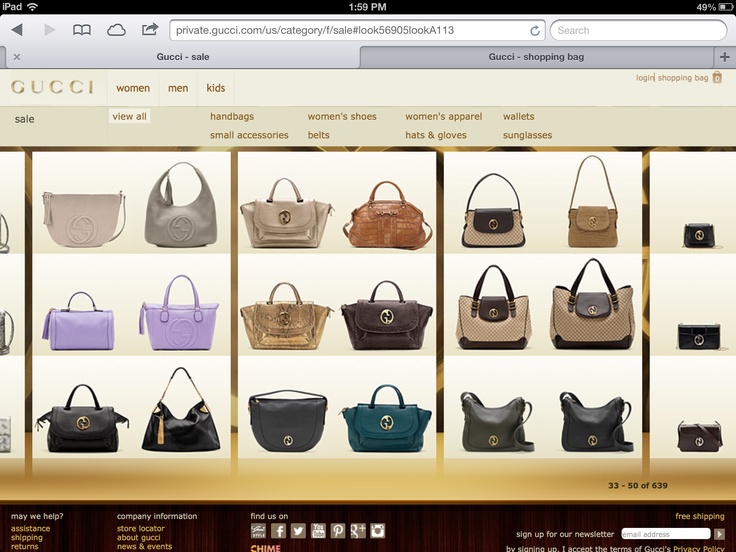Open Gucci YouTube icon
The image size is (736, 552).
[x=318, y=531]
